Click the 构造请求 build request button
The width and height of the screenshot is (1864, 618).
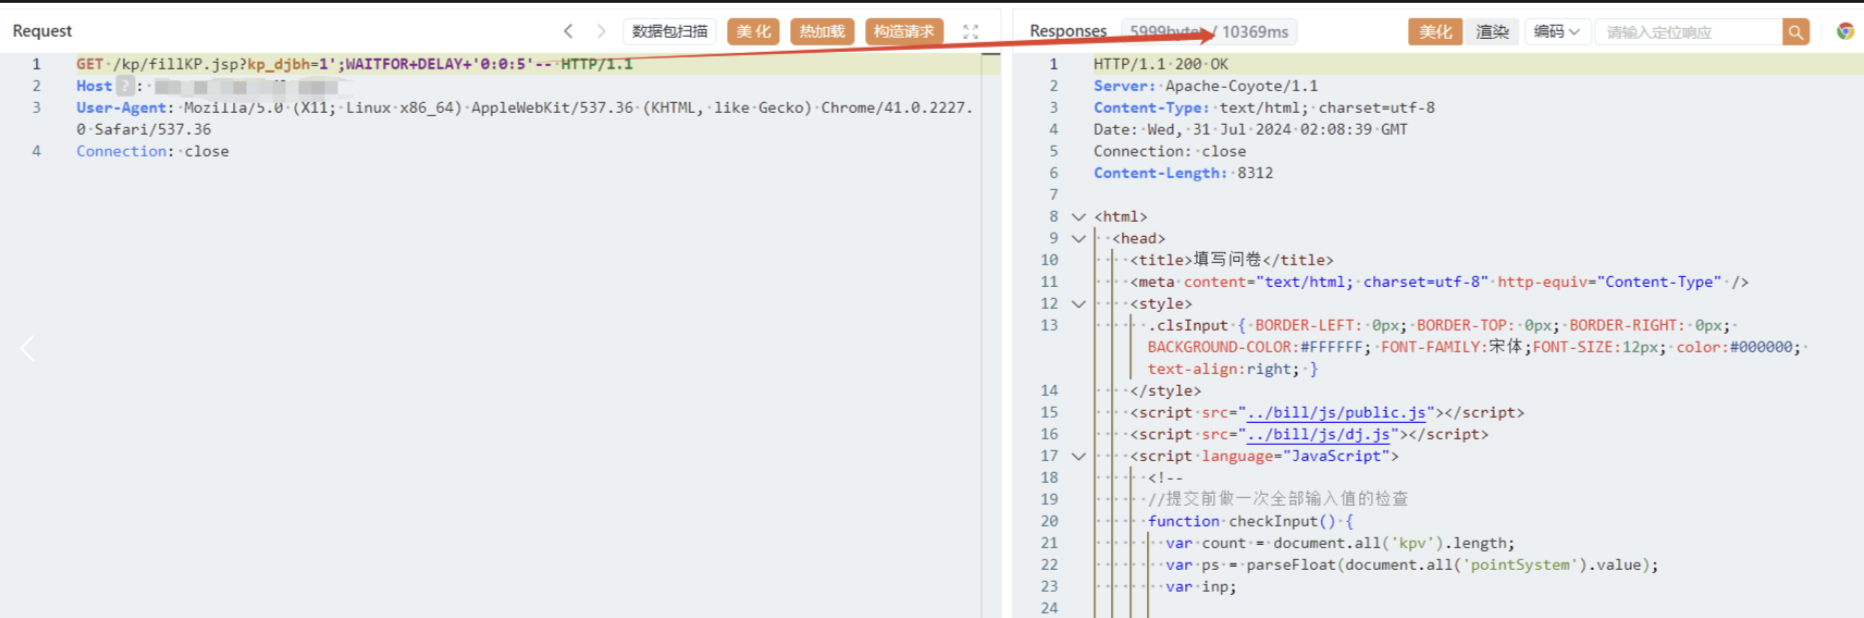pyautogui.click(x=904, y=31)
